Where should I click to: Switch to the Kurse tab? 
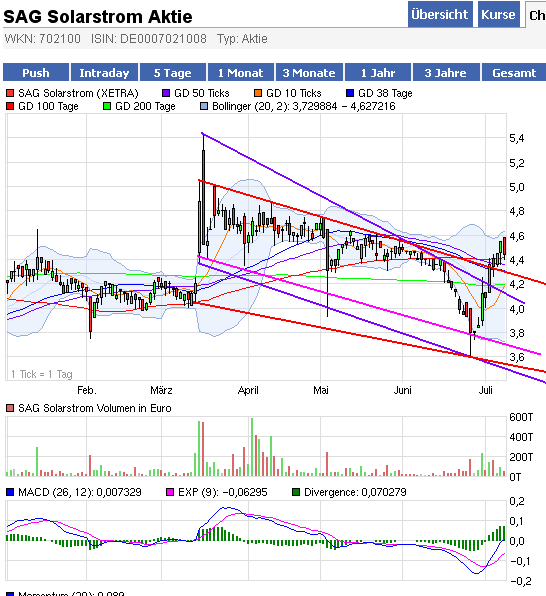[x=498, y=14]
